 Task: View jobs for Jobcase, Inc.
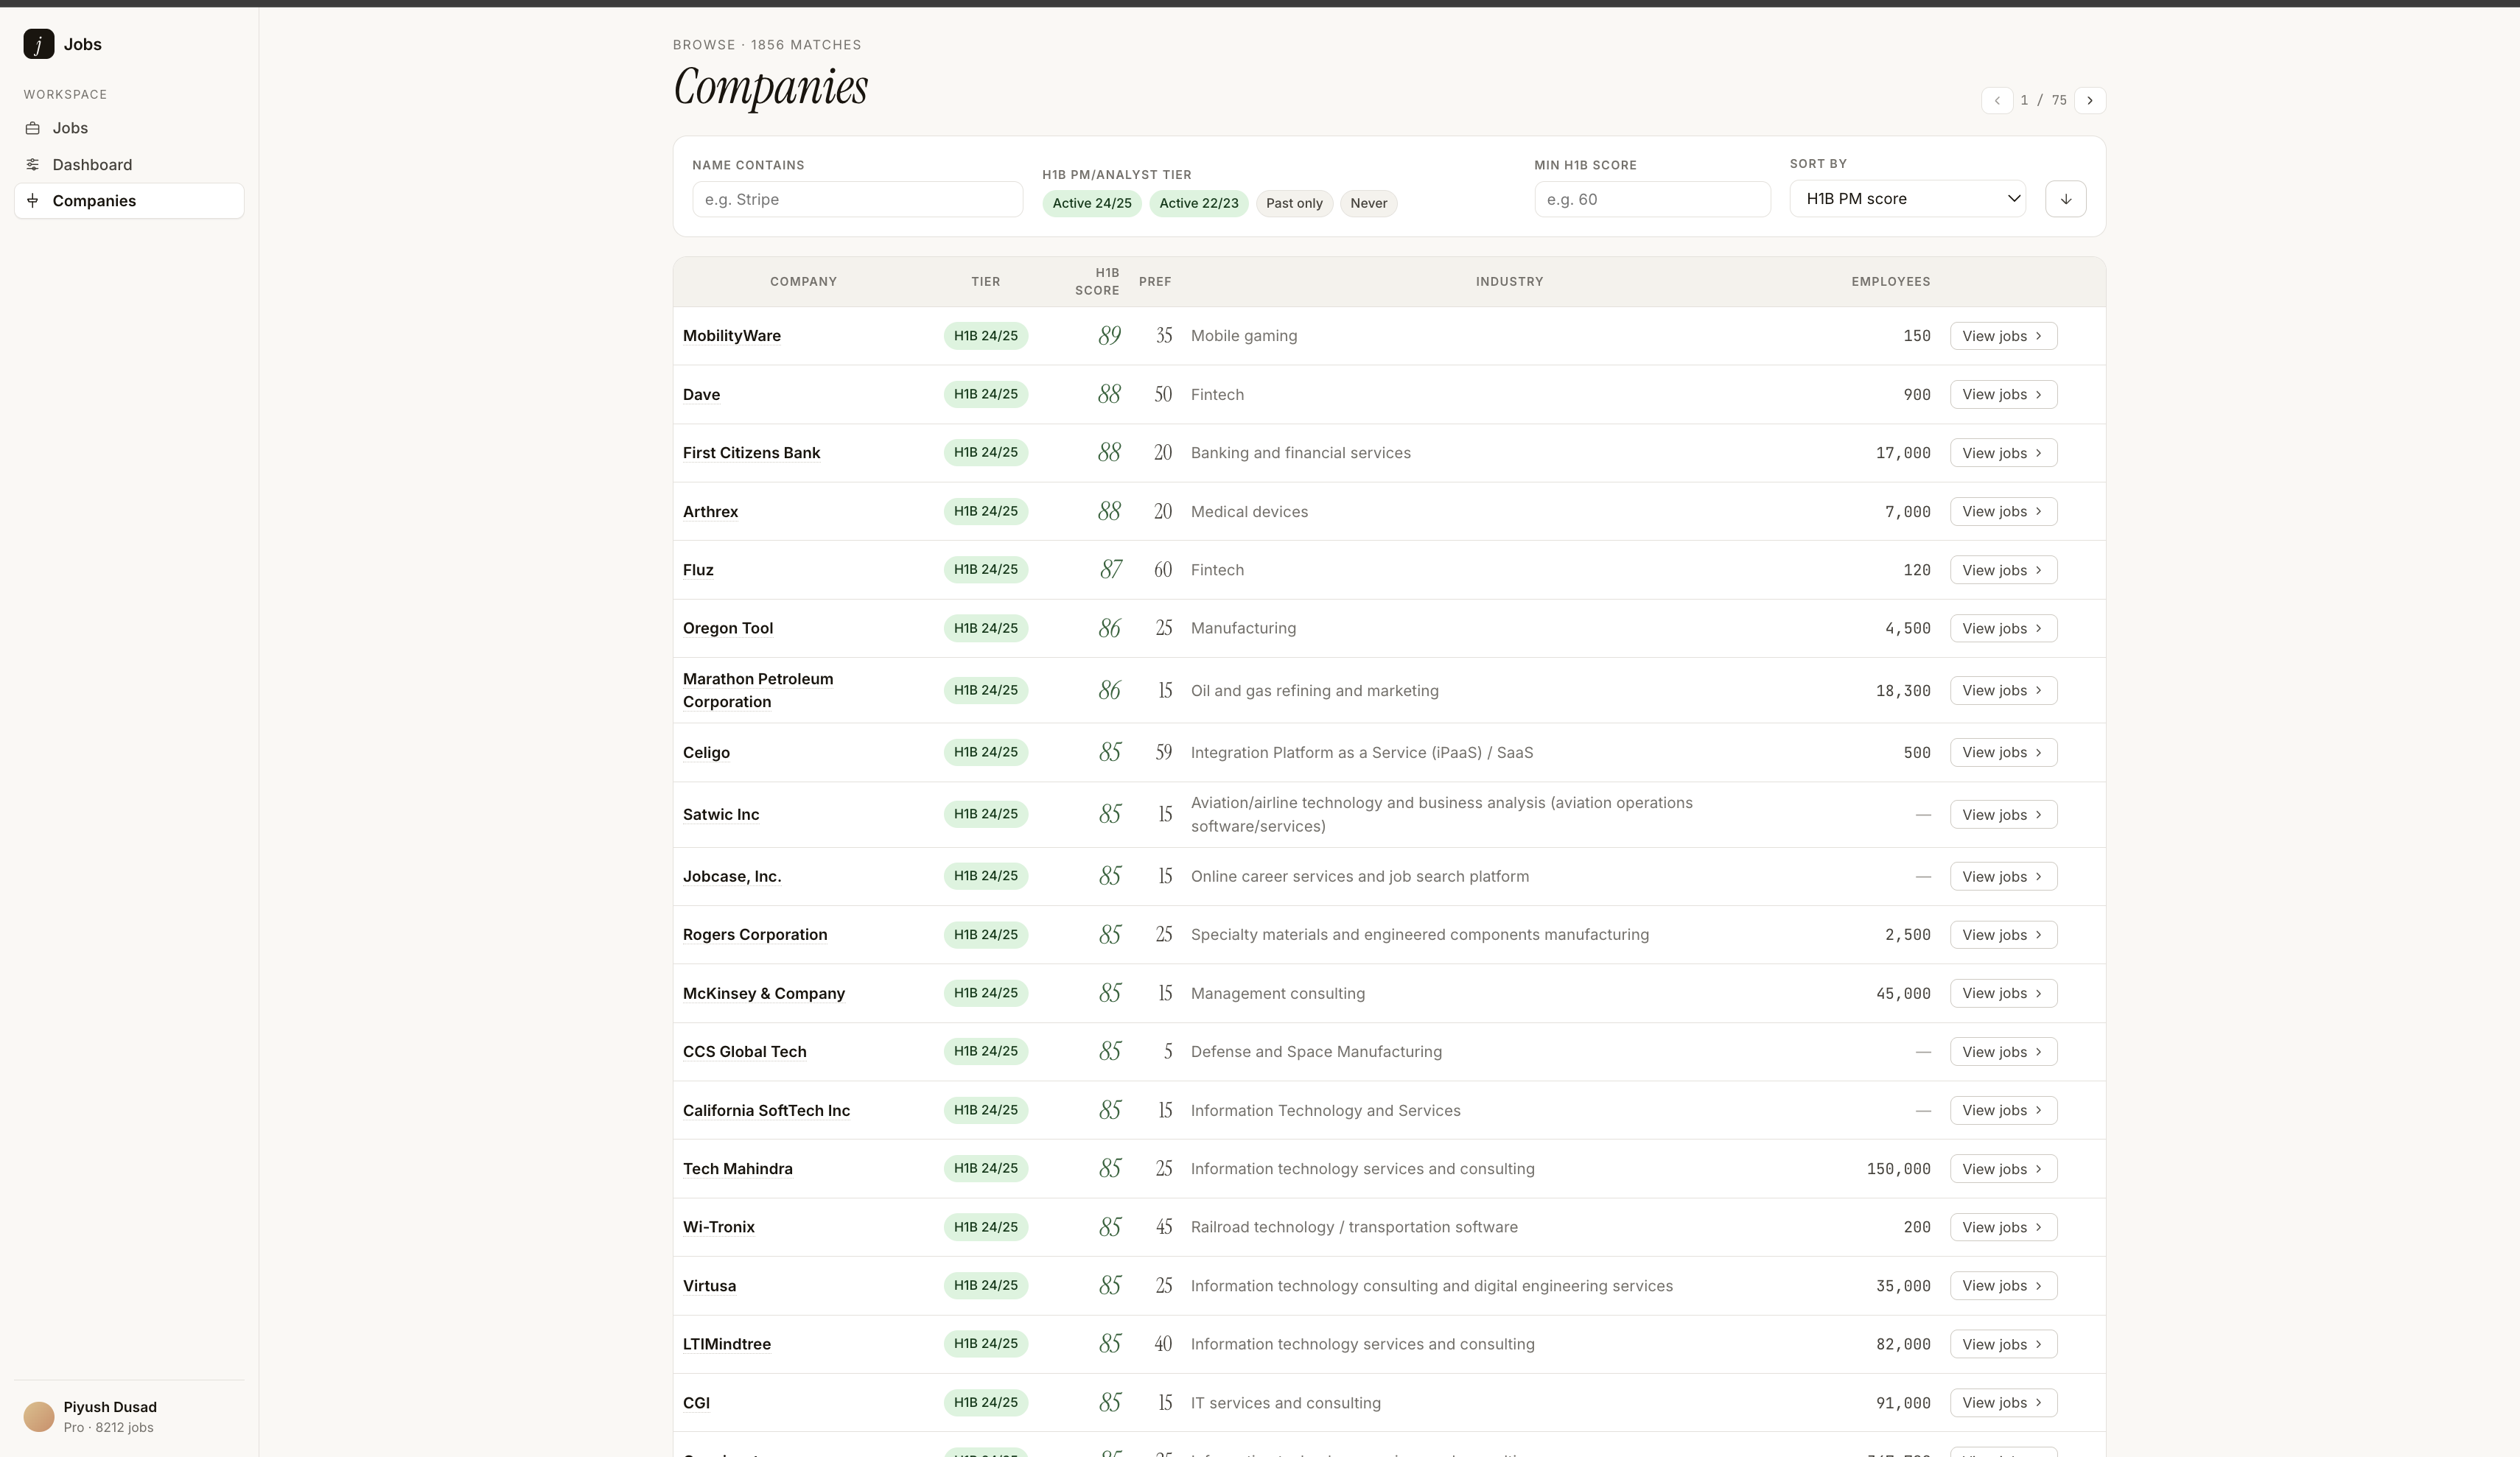[2003, 876]
